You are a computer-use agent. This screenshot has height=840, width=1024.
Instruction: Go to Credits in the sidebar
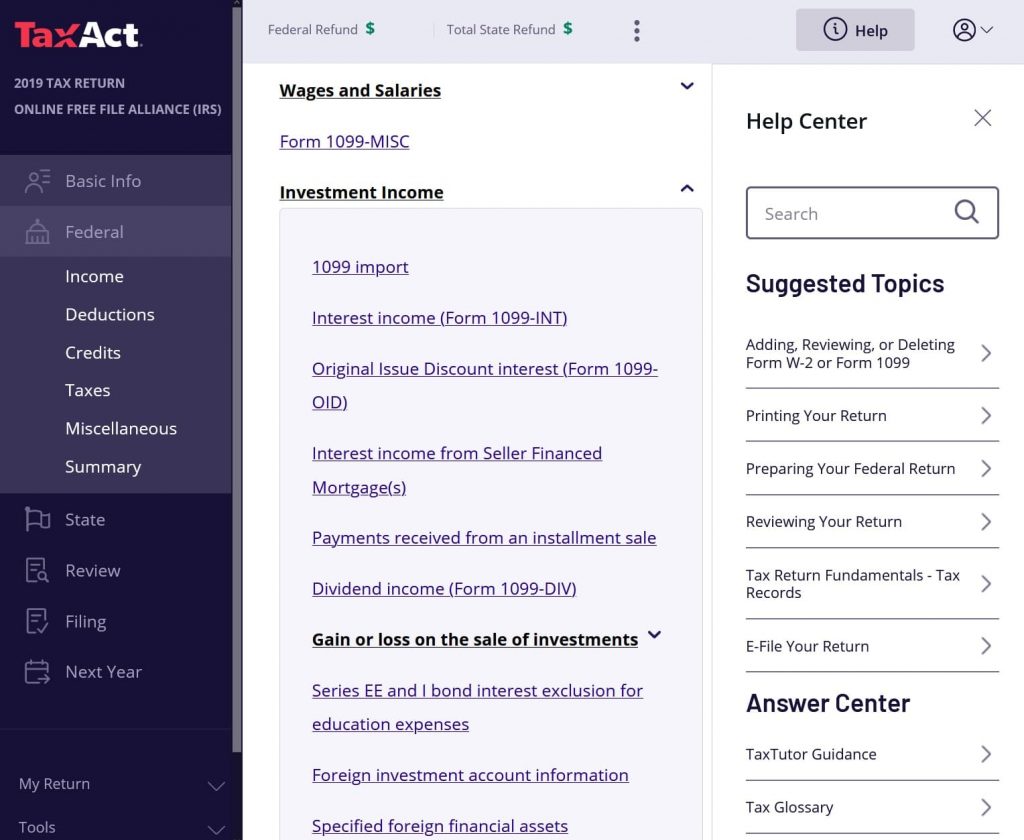93,353
